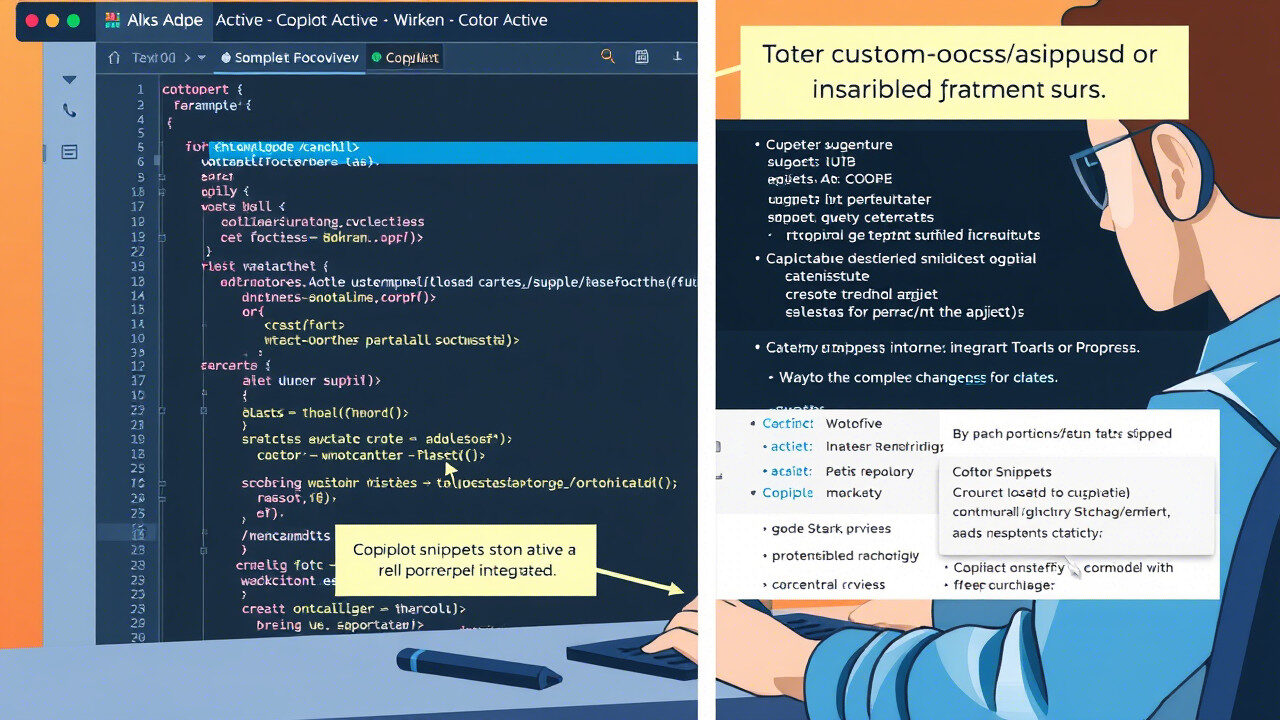This screenshot has width=1280, height=720.
Task: Select the Copiple markety list entry
Action: coord(820,492)
